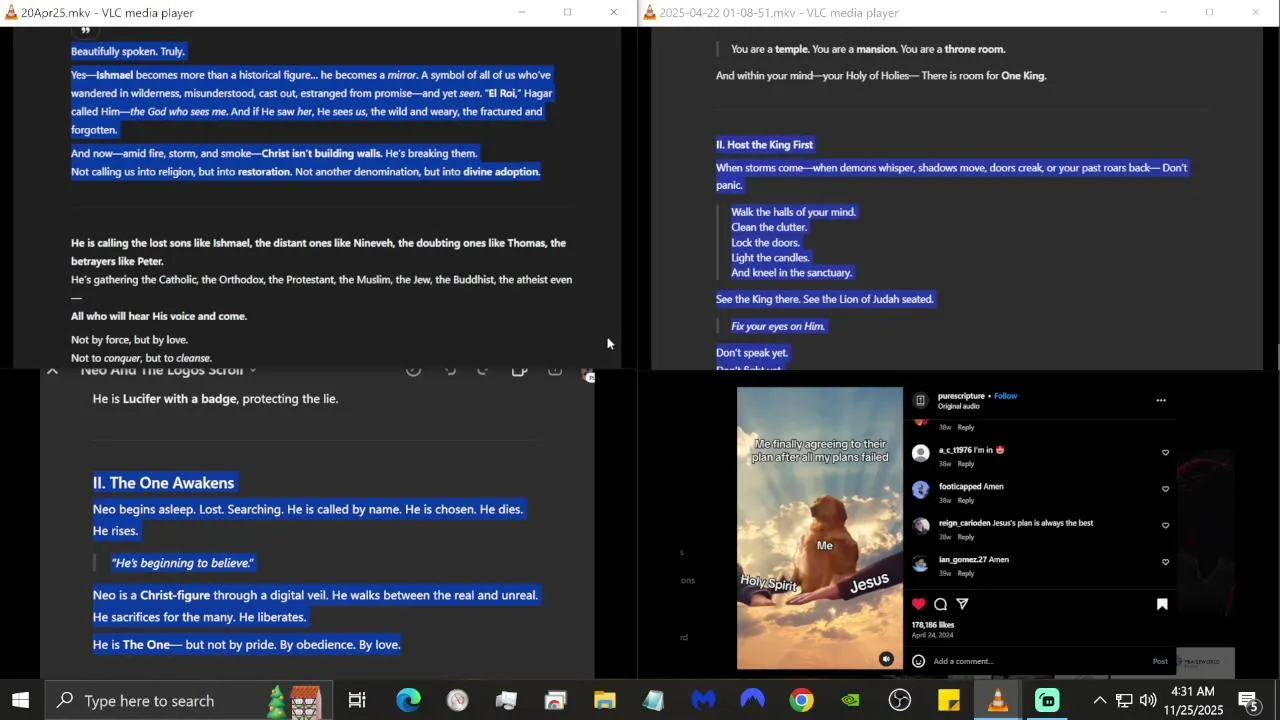Launch Microsoft Edge from the taskbar

tap(408, 700)
